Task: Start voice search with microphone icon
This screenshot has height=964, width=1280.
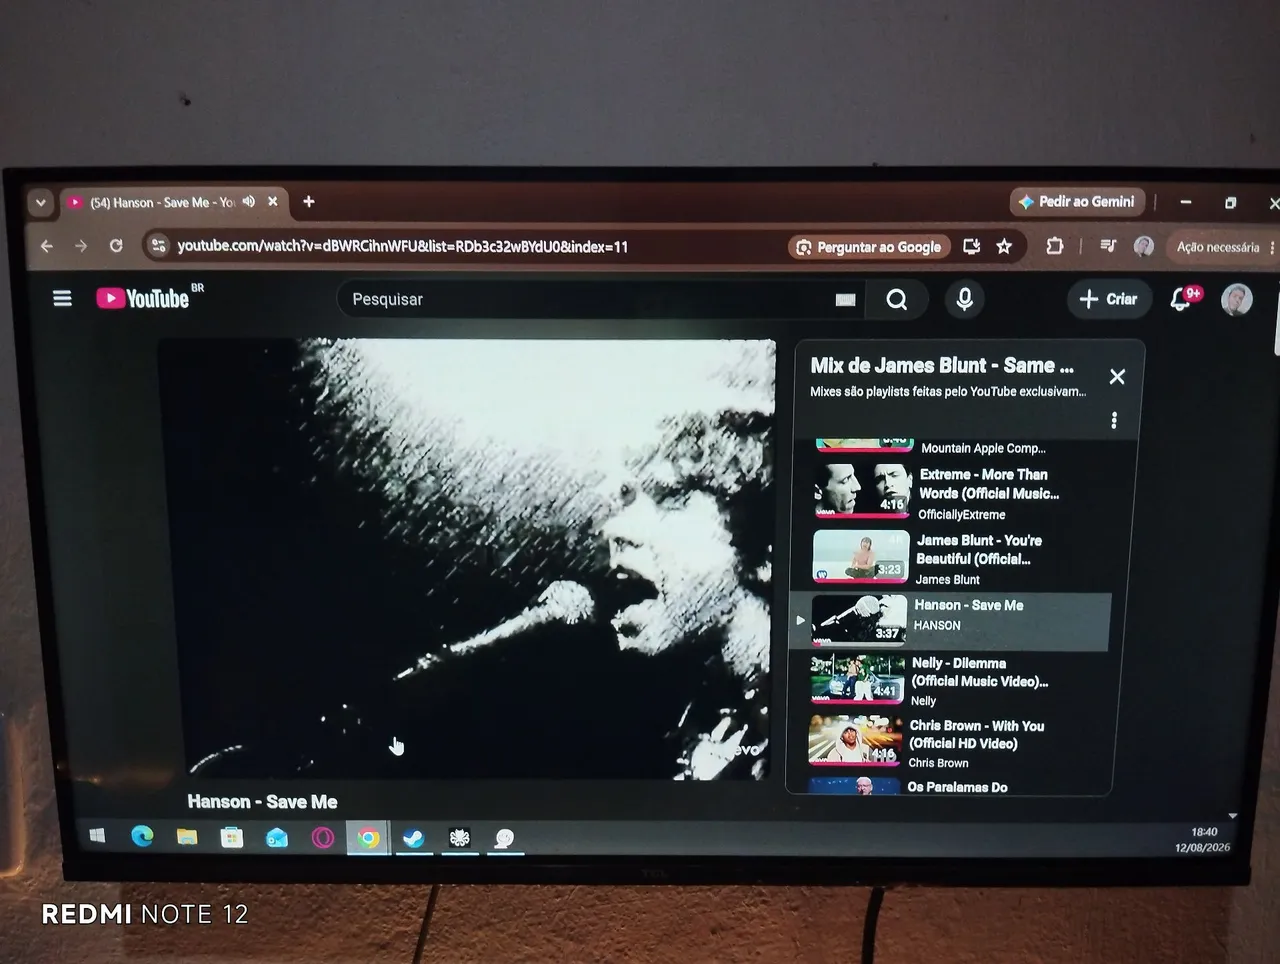Action: 965,299
